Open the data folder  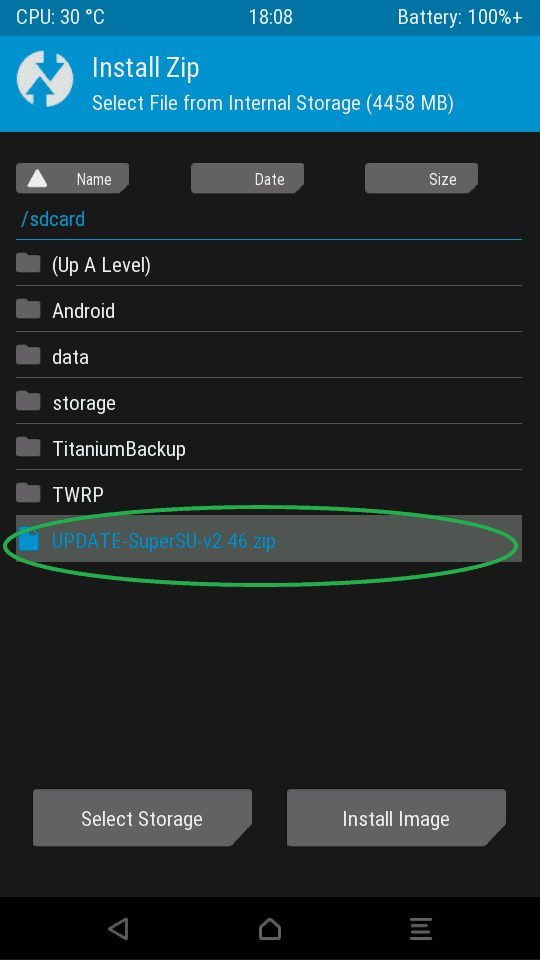[x=269, y=356]
